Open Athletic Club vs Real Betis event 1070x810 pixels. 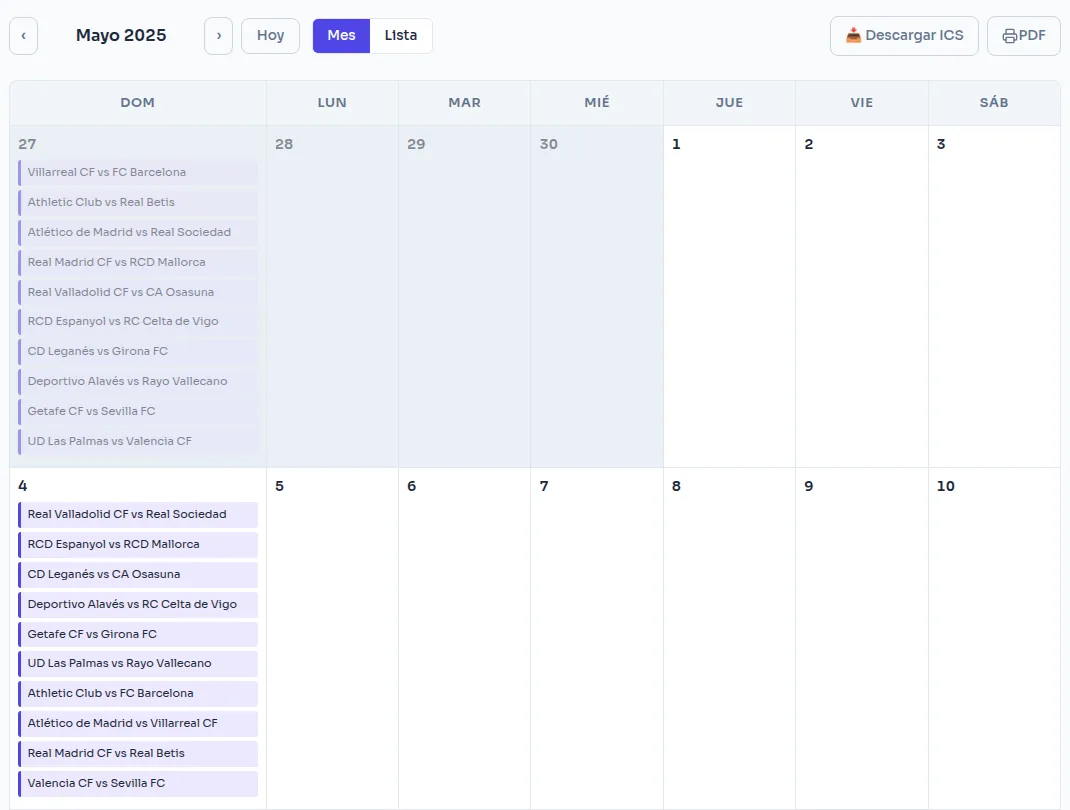(x=138, y=202)
